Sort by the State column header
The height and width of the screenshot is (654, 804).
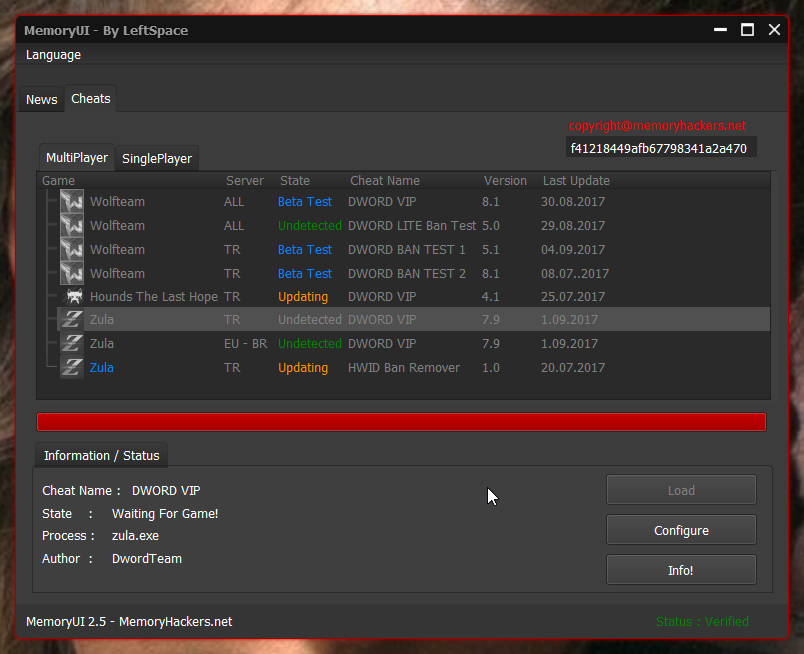coord(295,181)
